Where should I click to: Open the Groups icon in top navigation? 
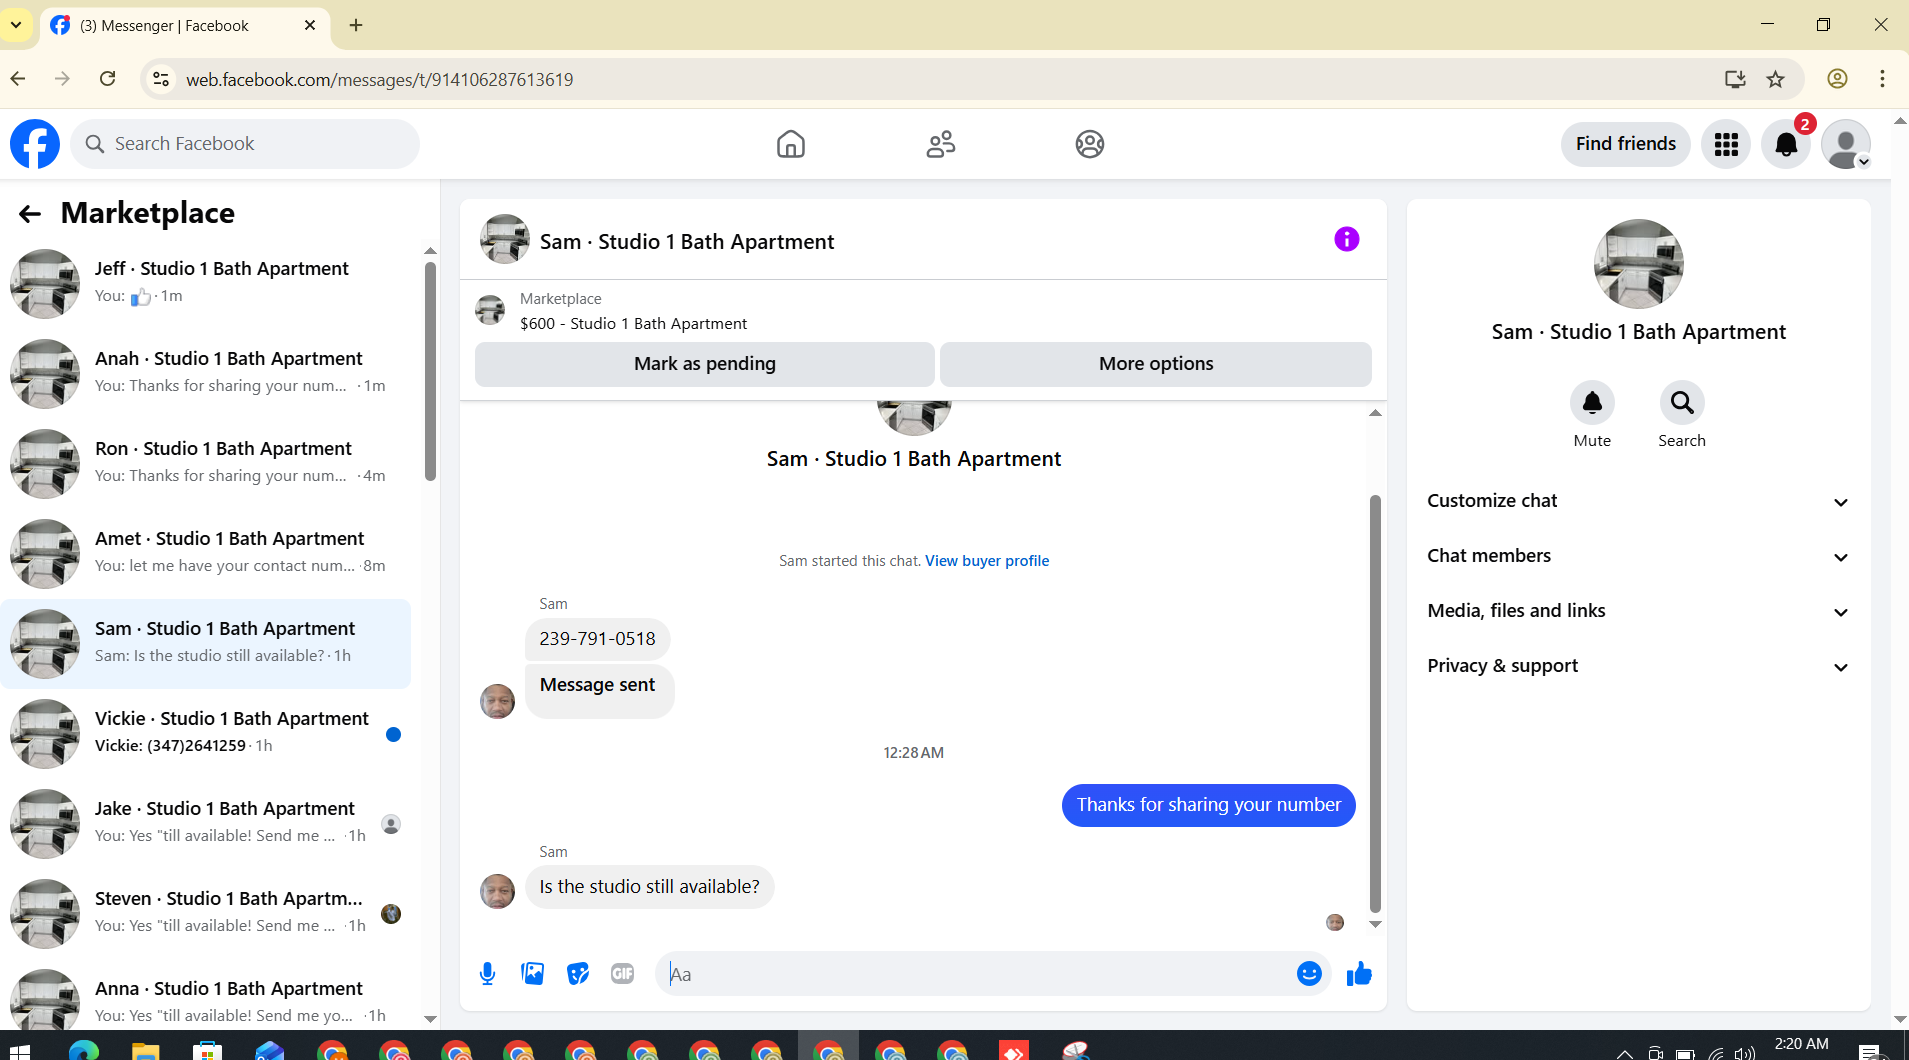(x=1090, y=144)
